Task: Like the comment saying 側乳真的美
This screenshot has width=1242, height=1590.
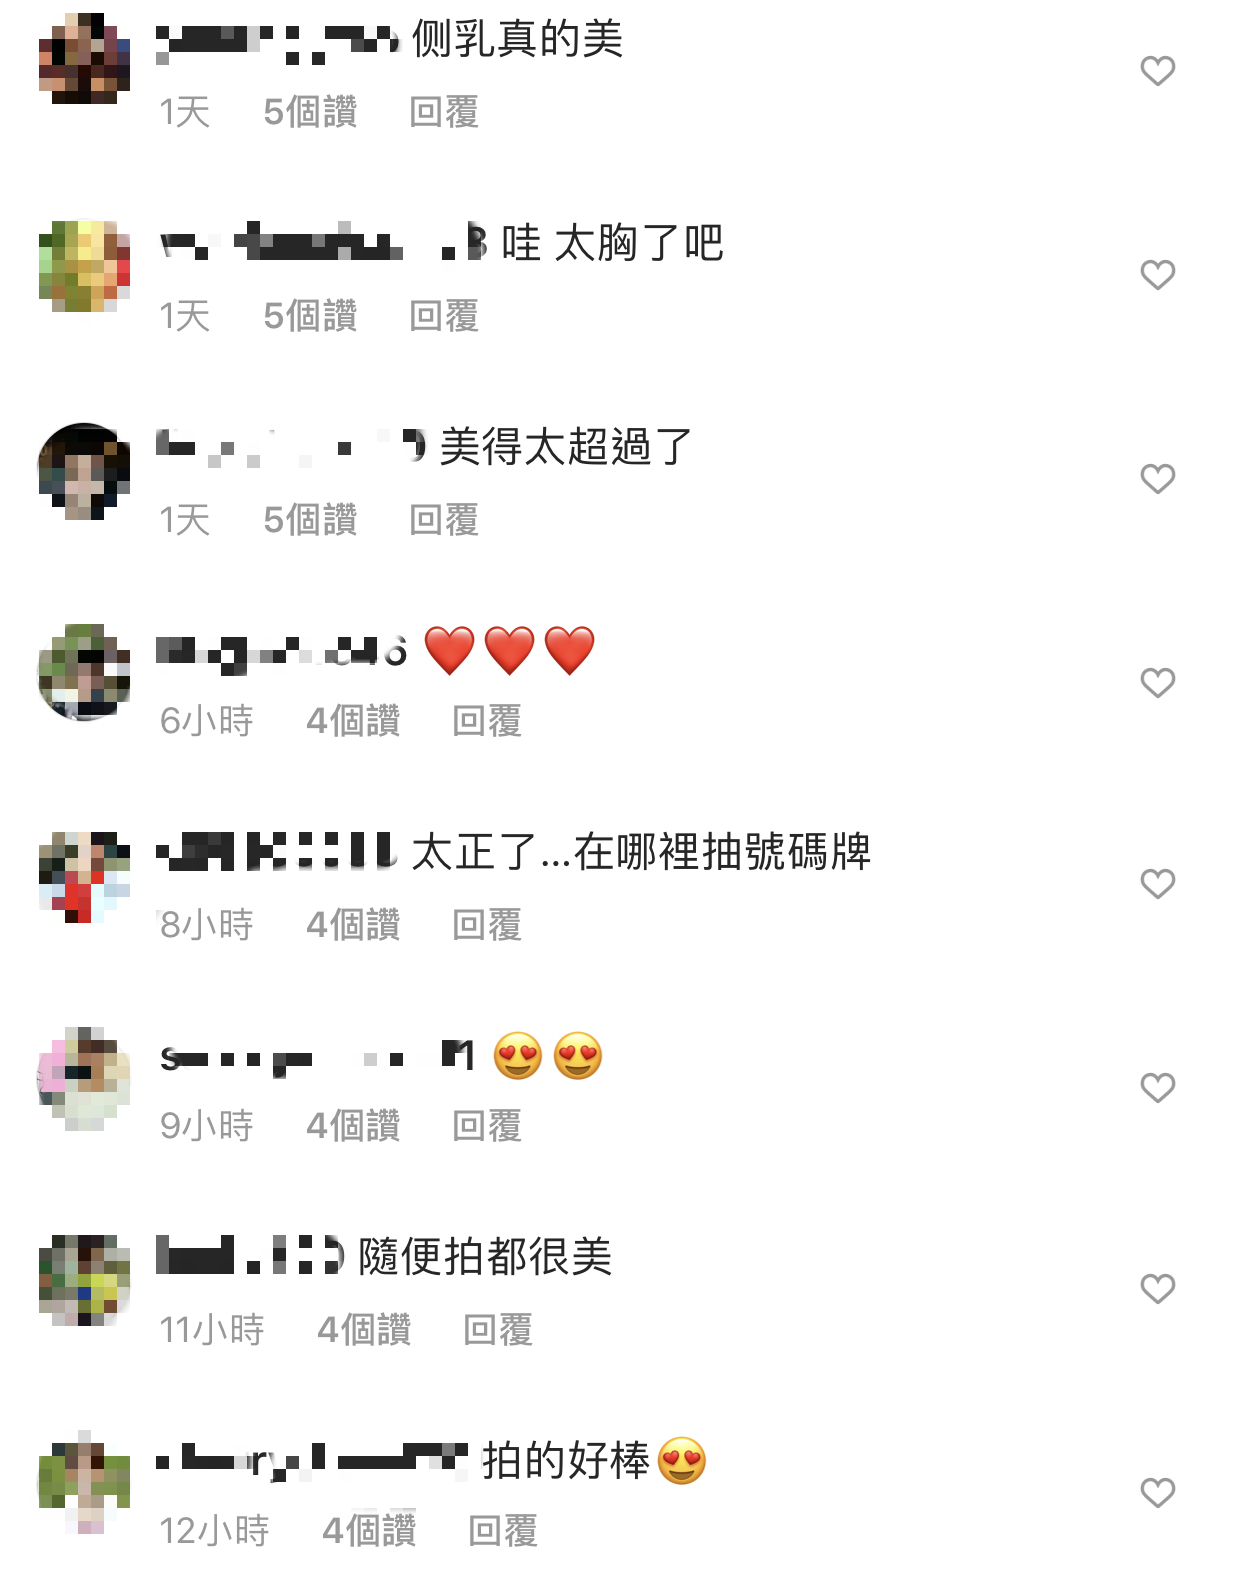Action: point(1157,71)
